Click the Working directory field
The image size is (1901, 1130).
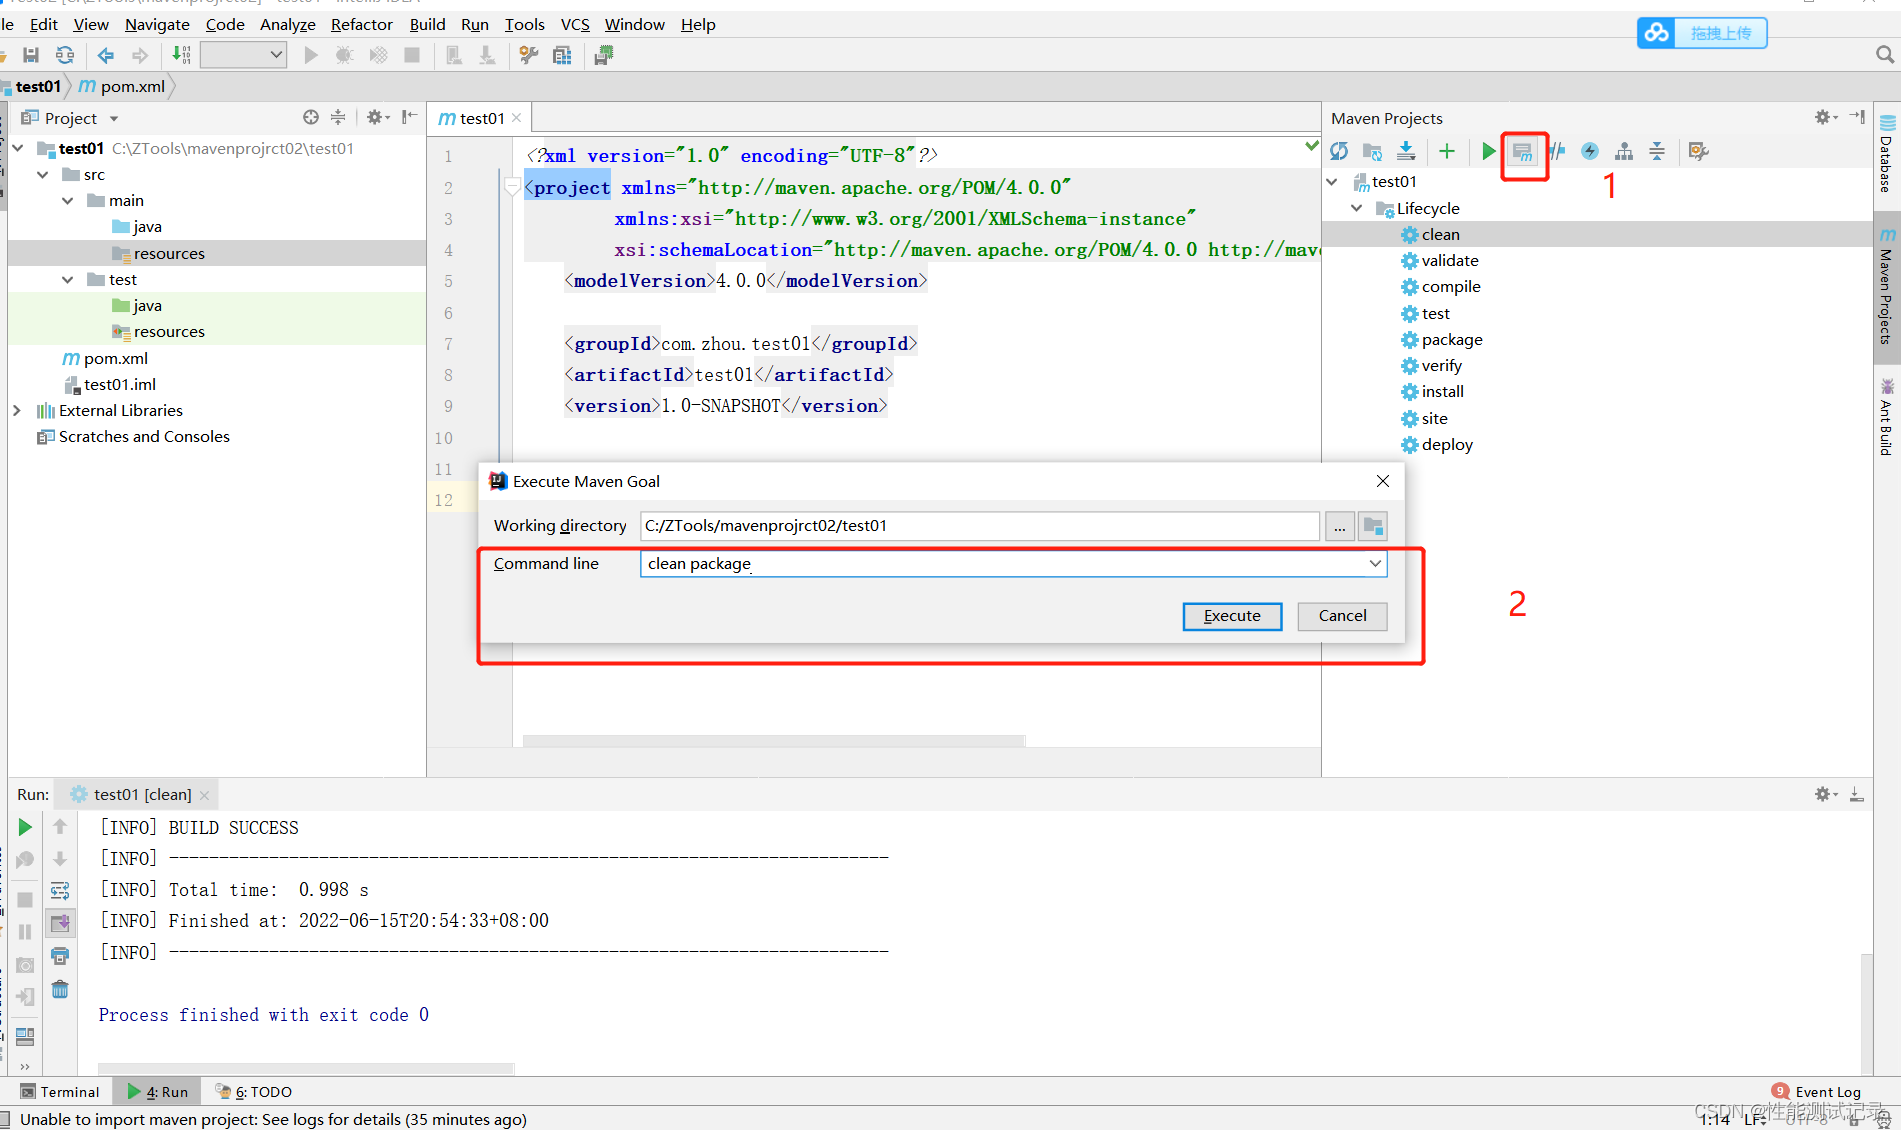pos(980,526)
